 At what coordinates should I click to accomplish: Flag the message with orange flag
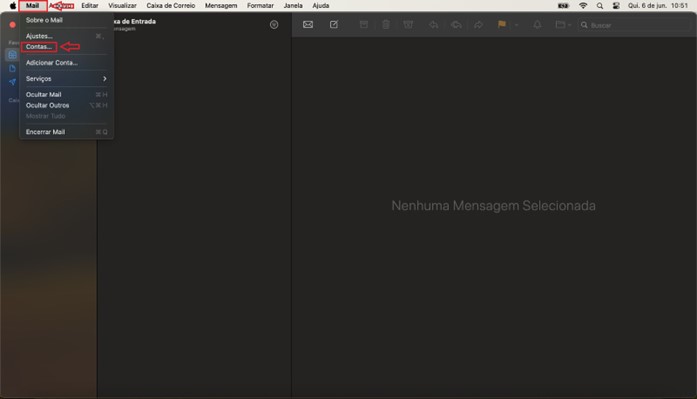502,24
